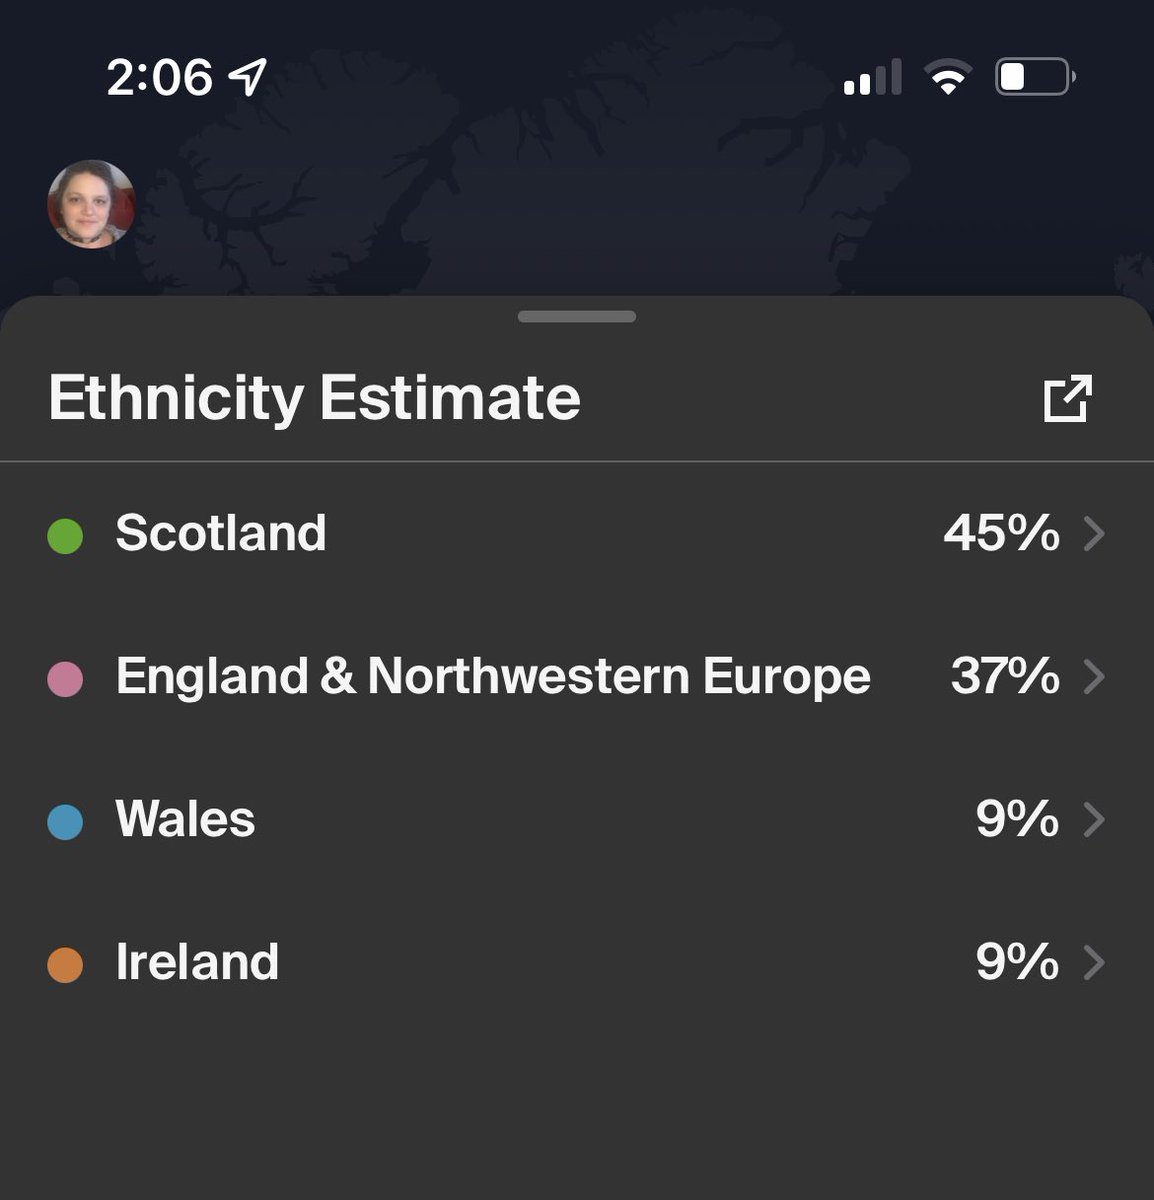Expand the Ireland row chevron
The image size is (1154, 1200).
(x=1094, y=962)
